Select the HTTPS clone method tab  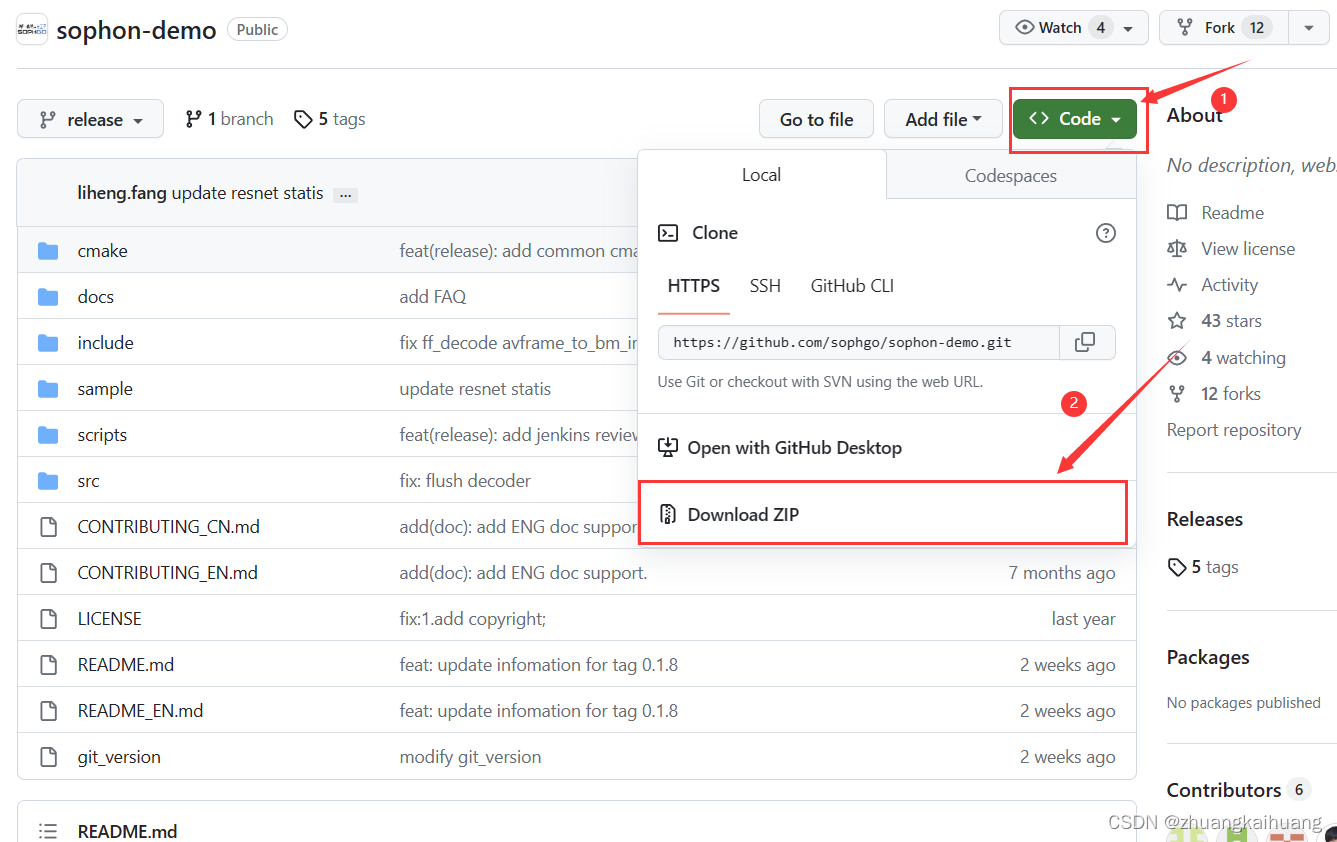pos(694,286)
